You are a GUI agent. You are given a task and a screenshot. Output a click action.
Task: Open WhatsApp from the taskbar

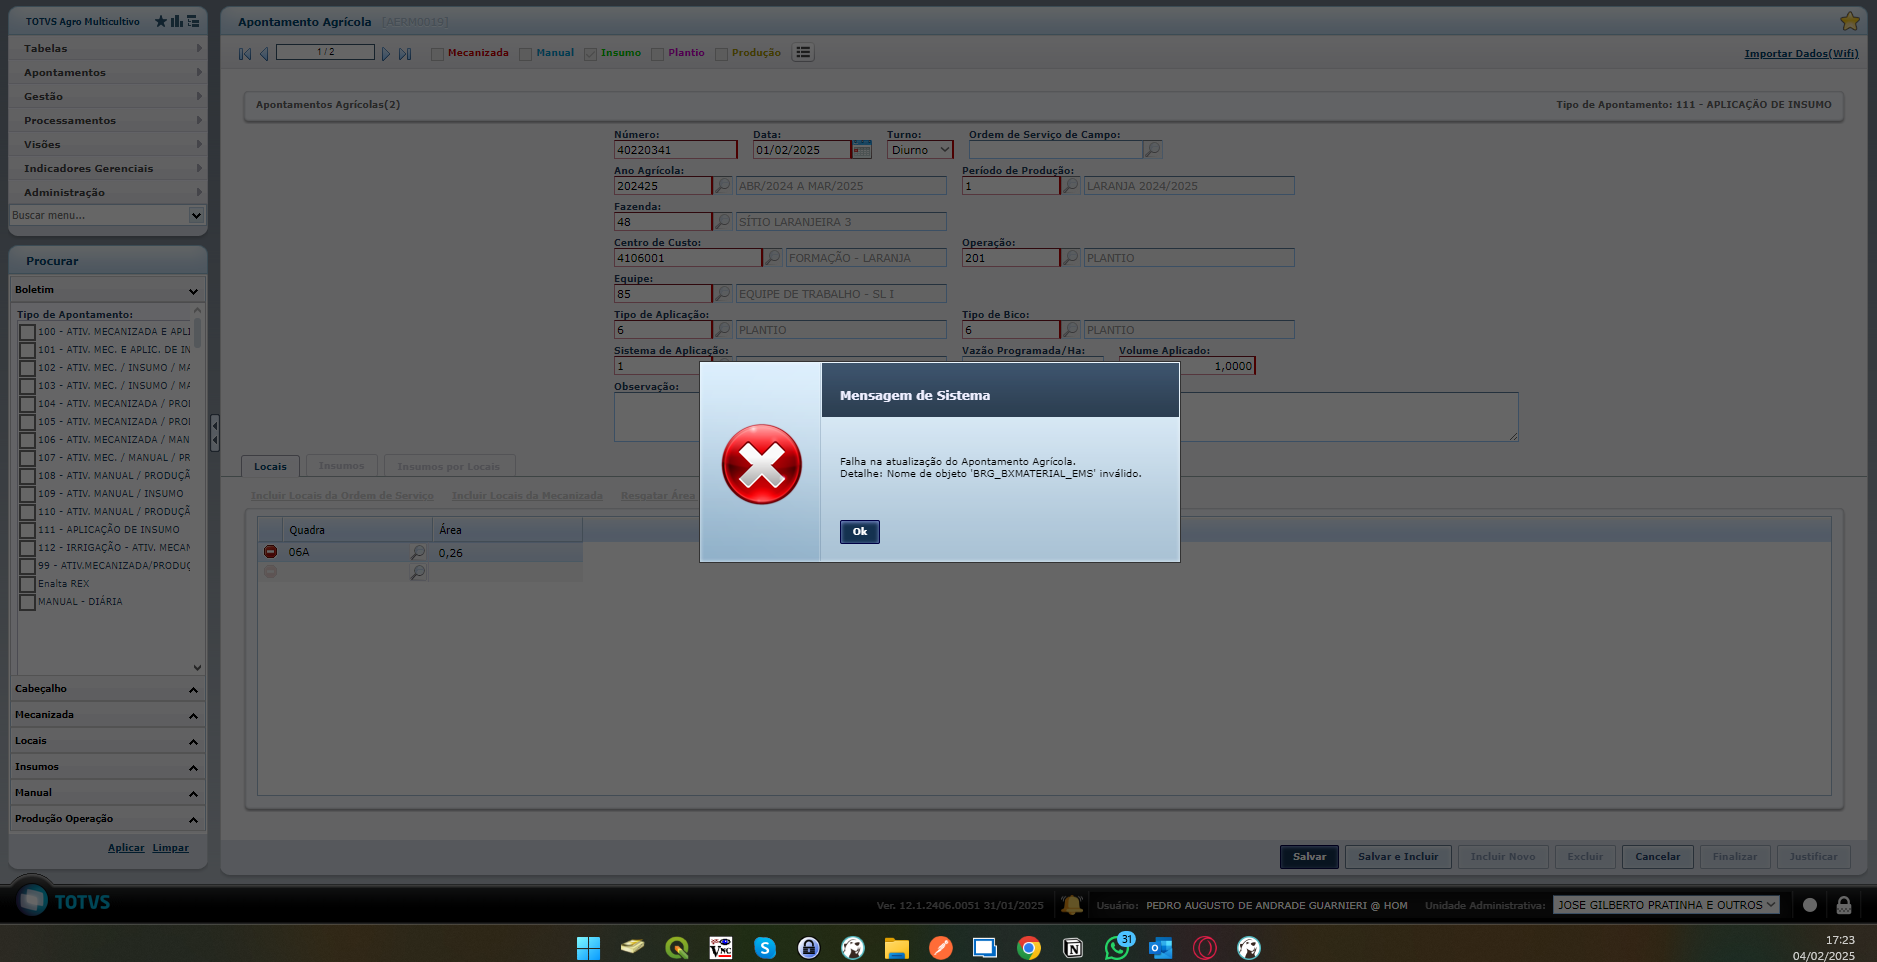click(x=1117, y=948)
